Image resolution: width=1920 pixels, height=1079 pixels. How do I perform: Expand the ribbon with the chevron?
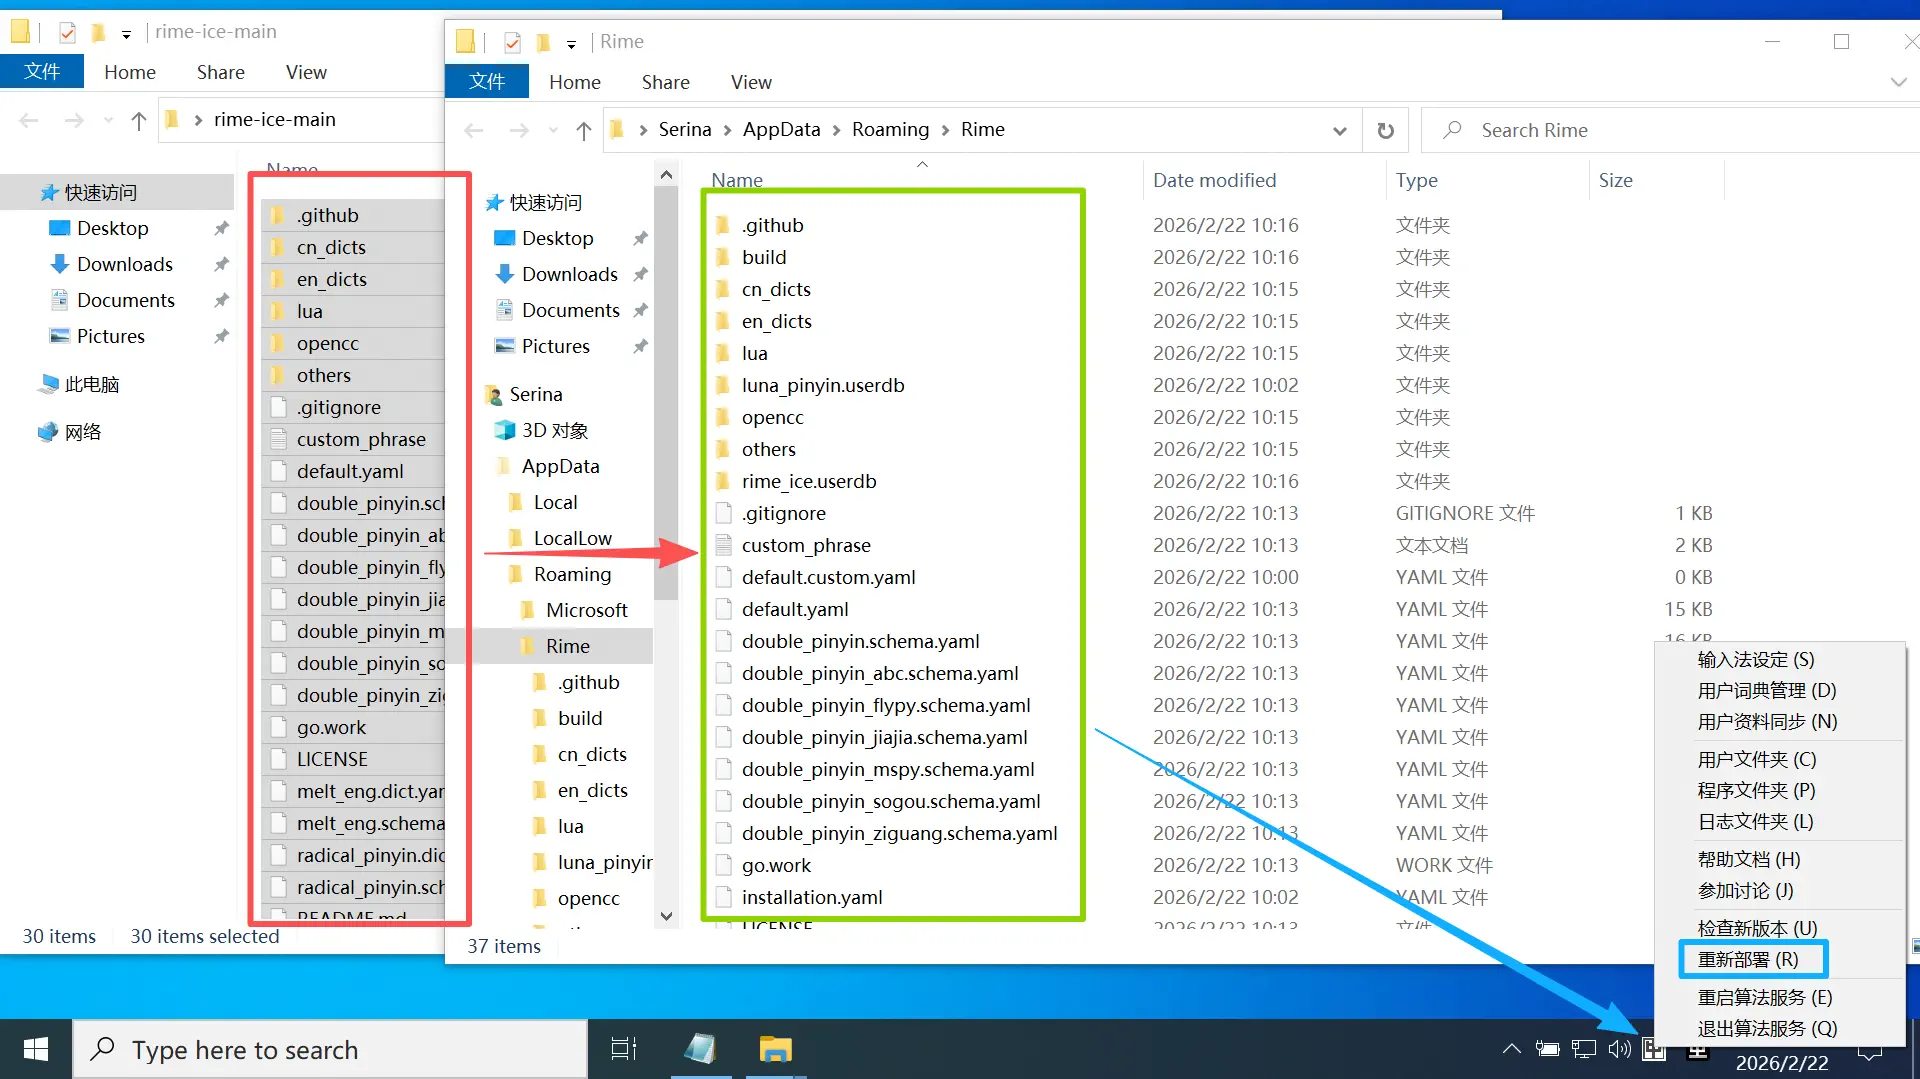1898,83
